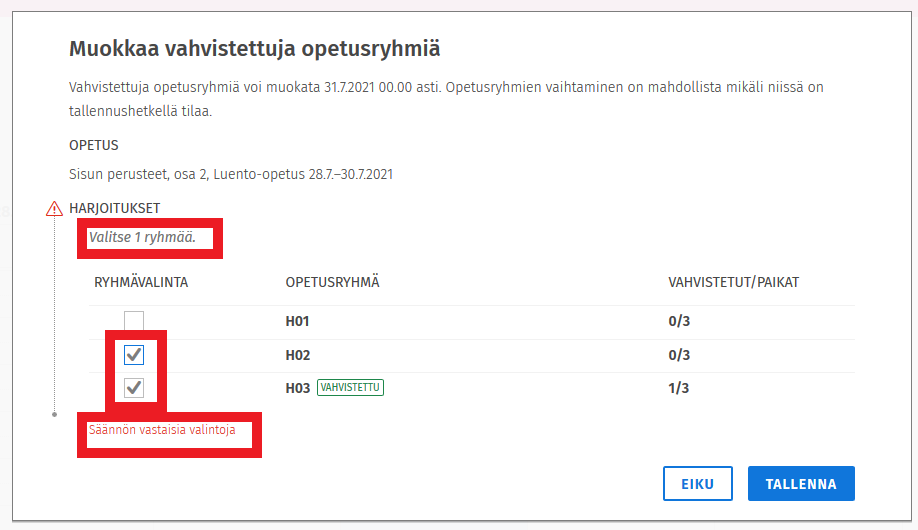Click the OPETUS section label

[94, 146]
